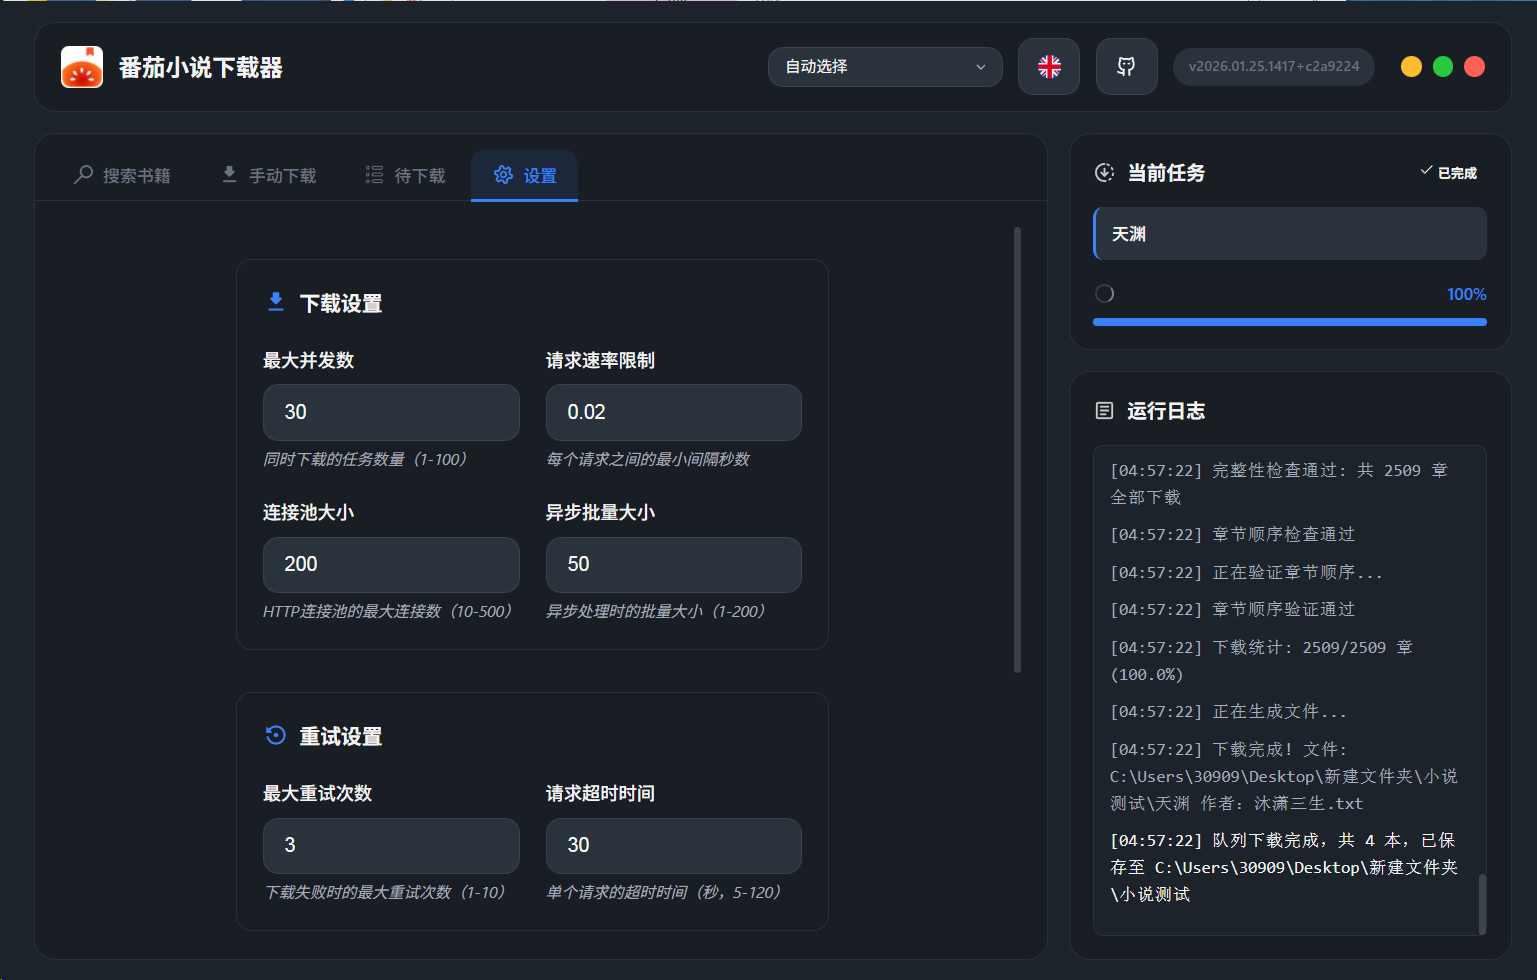The image size is (1537, 980).
Task: Edit the 最大重试次数 field with 3
Action: point(391,846)
